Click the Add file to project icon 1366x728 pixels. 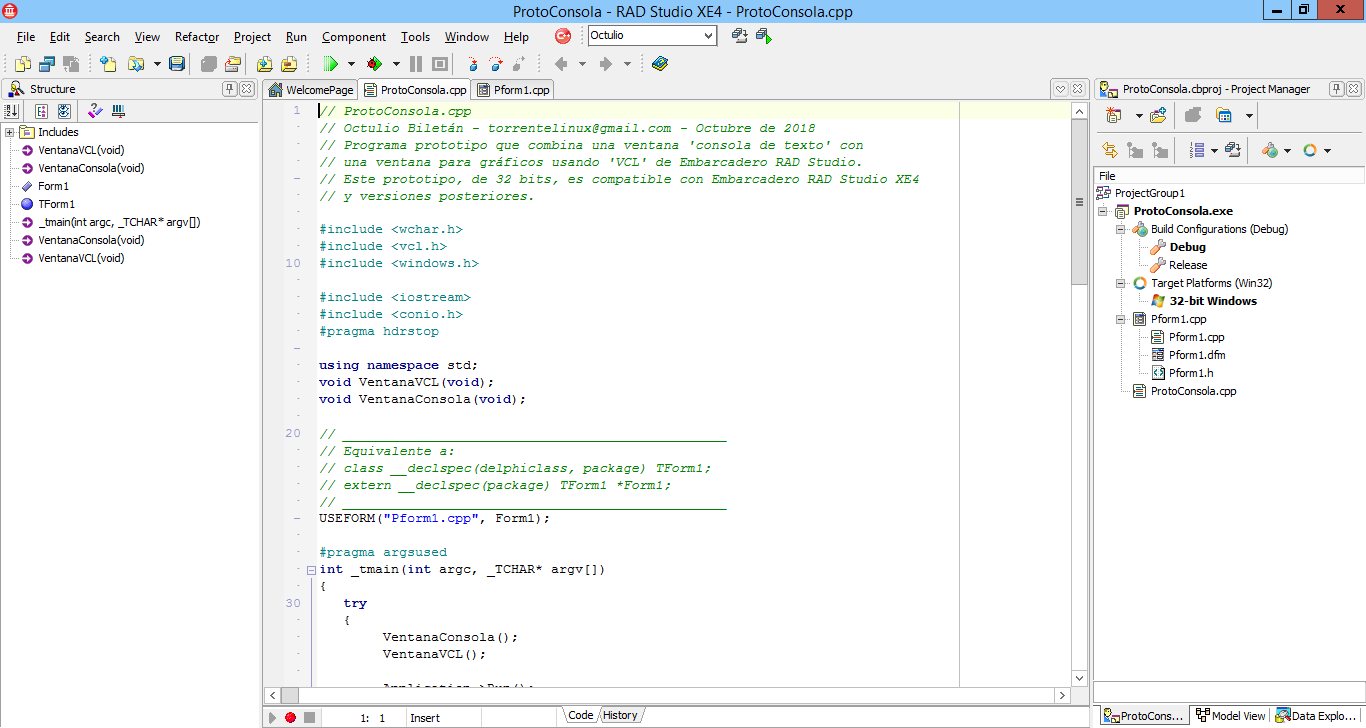265,64
